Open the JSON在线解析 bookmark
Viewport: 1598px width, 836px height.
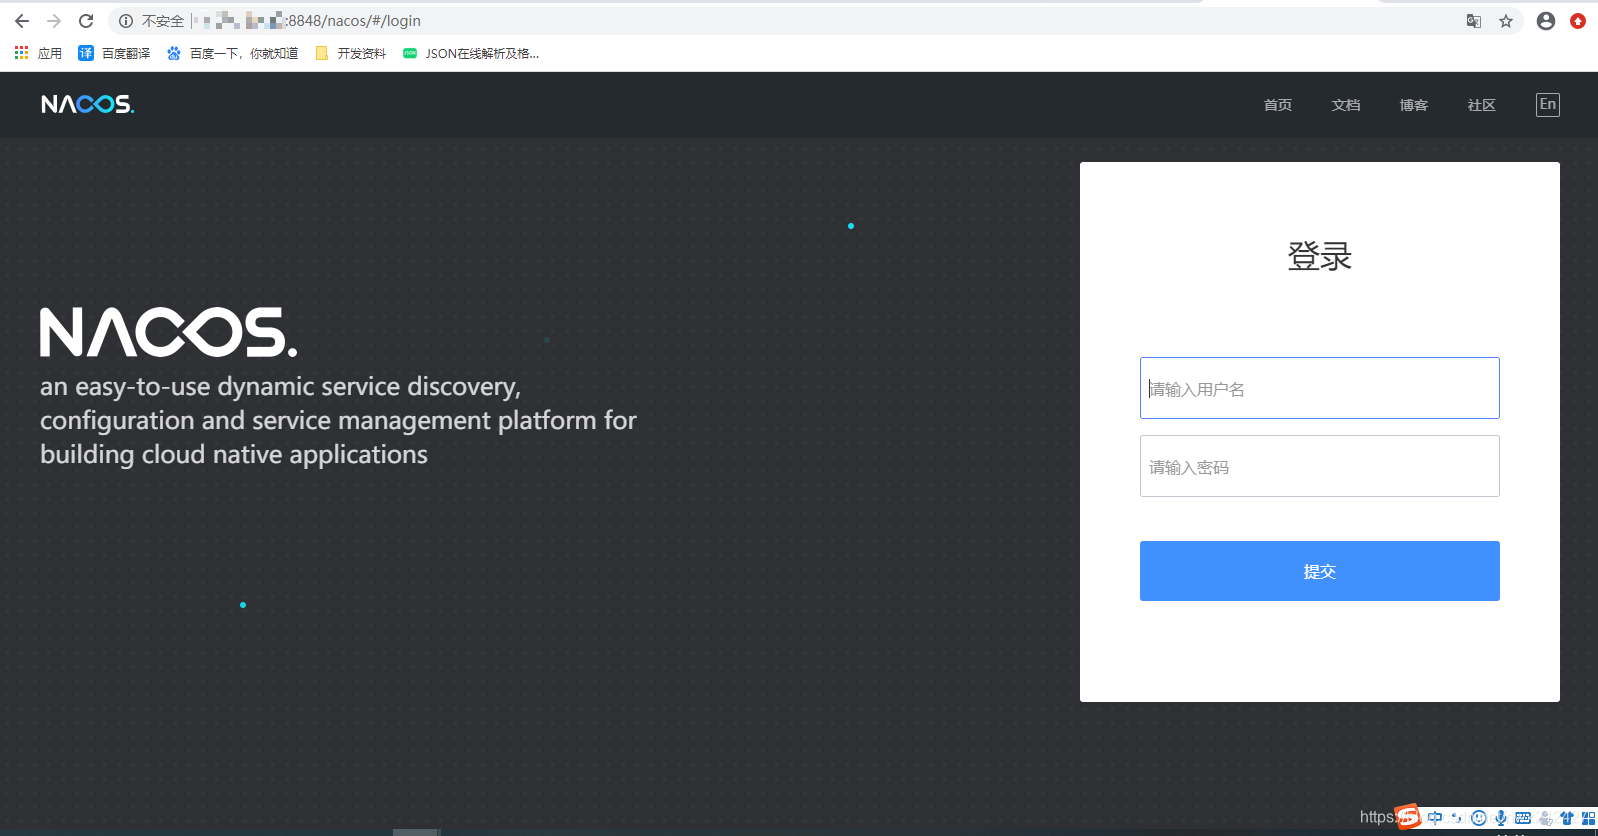tap(471, 53)
